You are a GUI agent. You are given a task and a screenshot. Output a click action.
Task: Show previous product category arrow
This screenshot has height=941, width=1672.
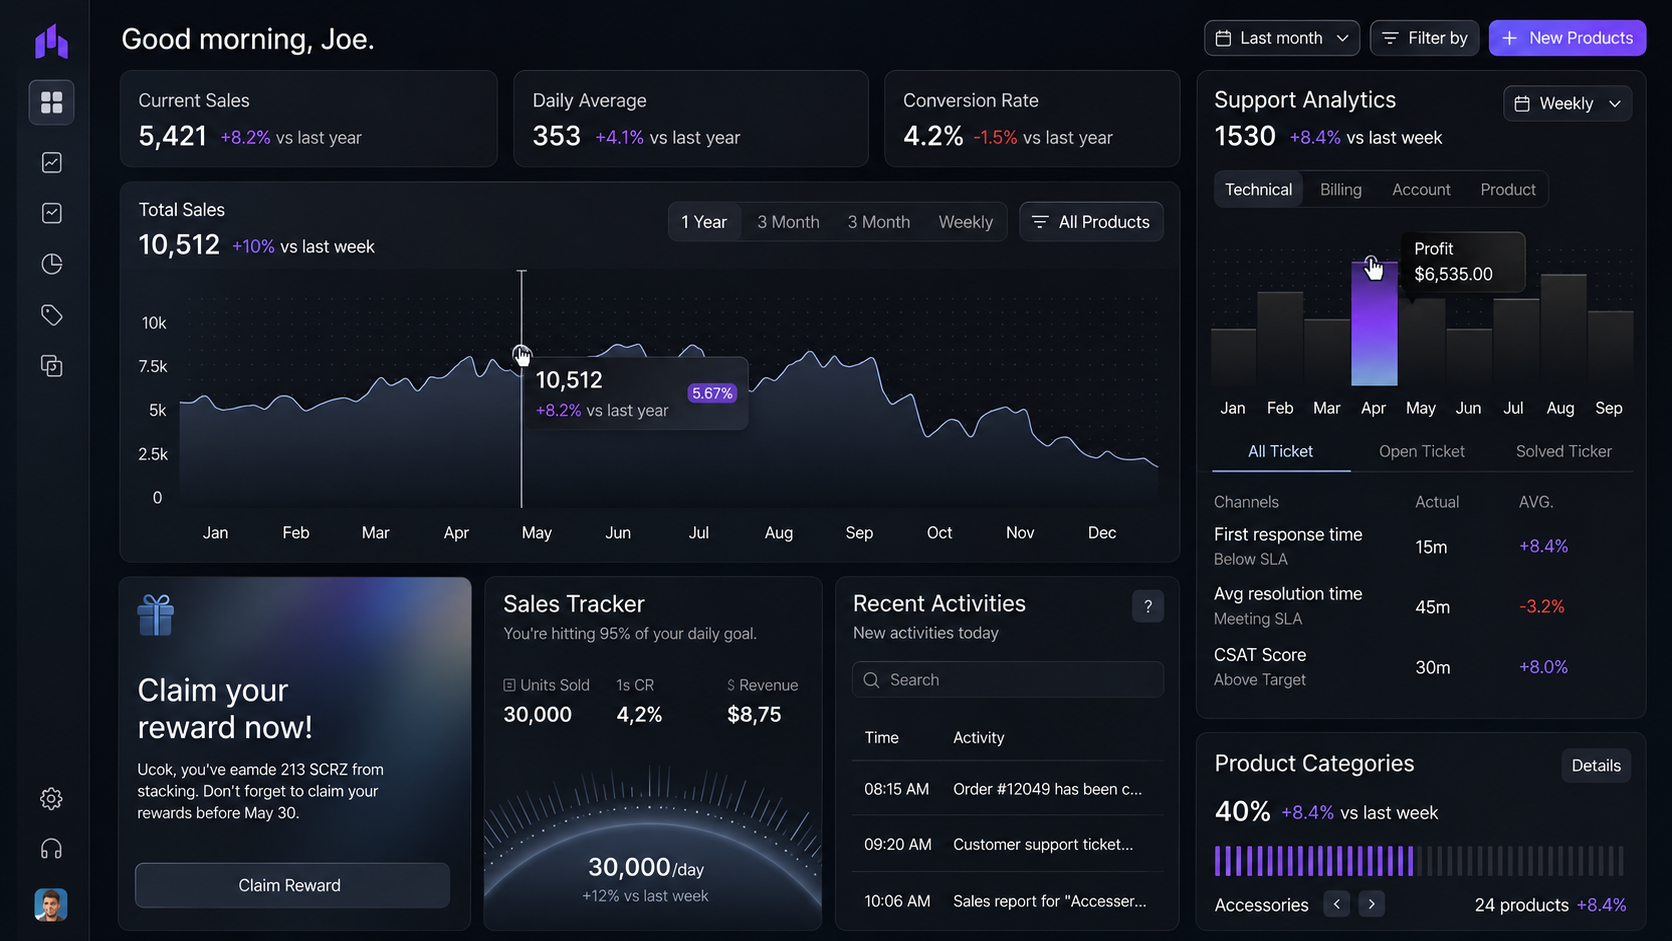1337,904
